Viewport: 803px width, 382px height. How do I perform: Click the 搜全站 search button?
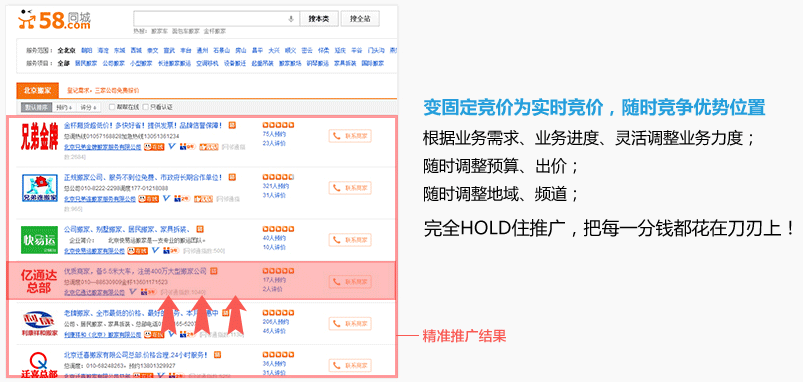[x=360, y=19]
